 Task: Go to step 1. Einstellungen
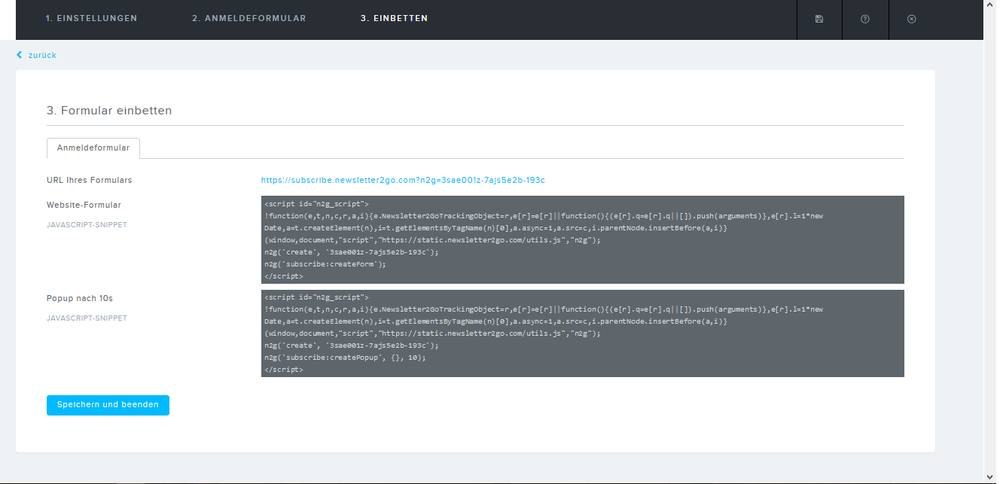pyautogui.click(x=91, y=18)
